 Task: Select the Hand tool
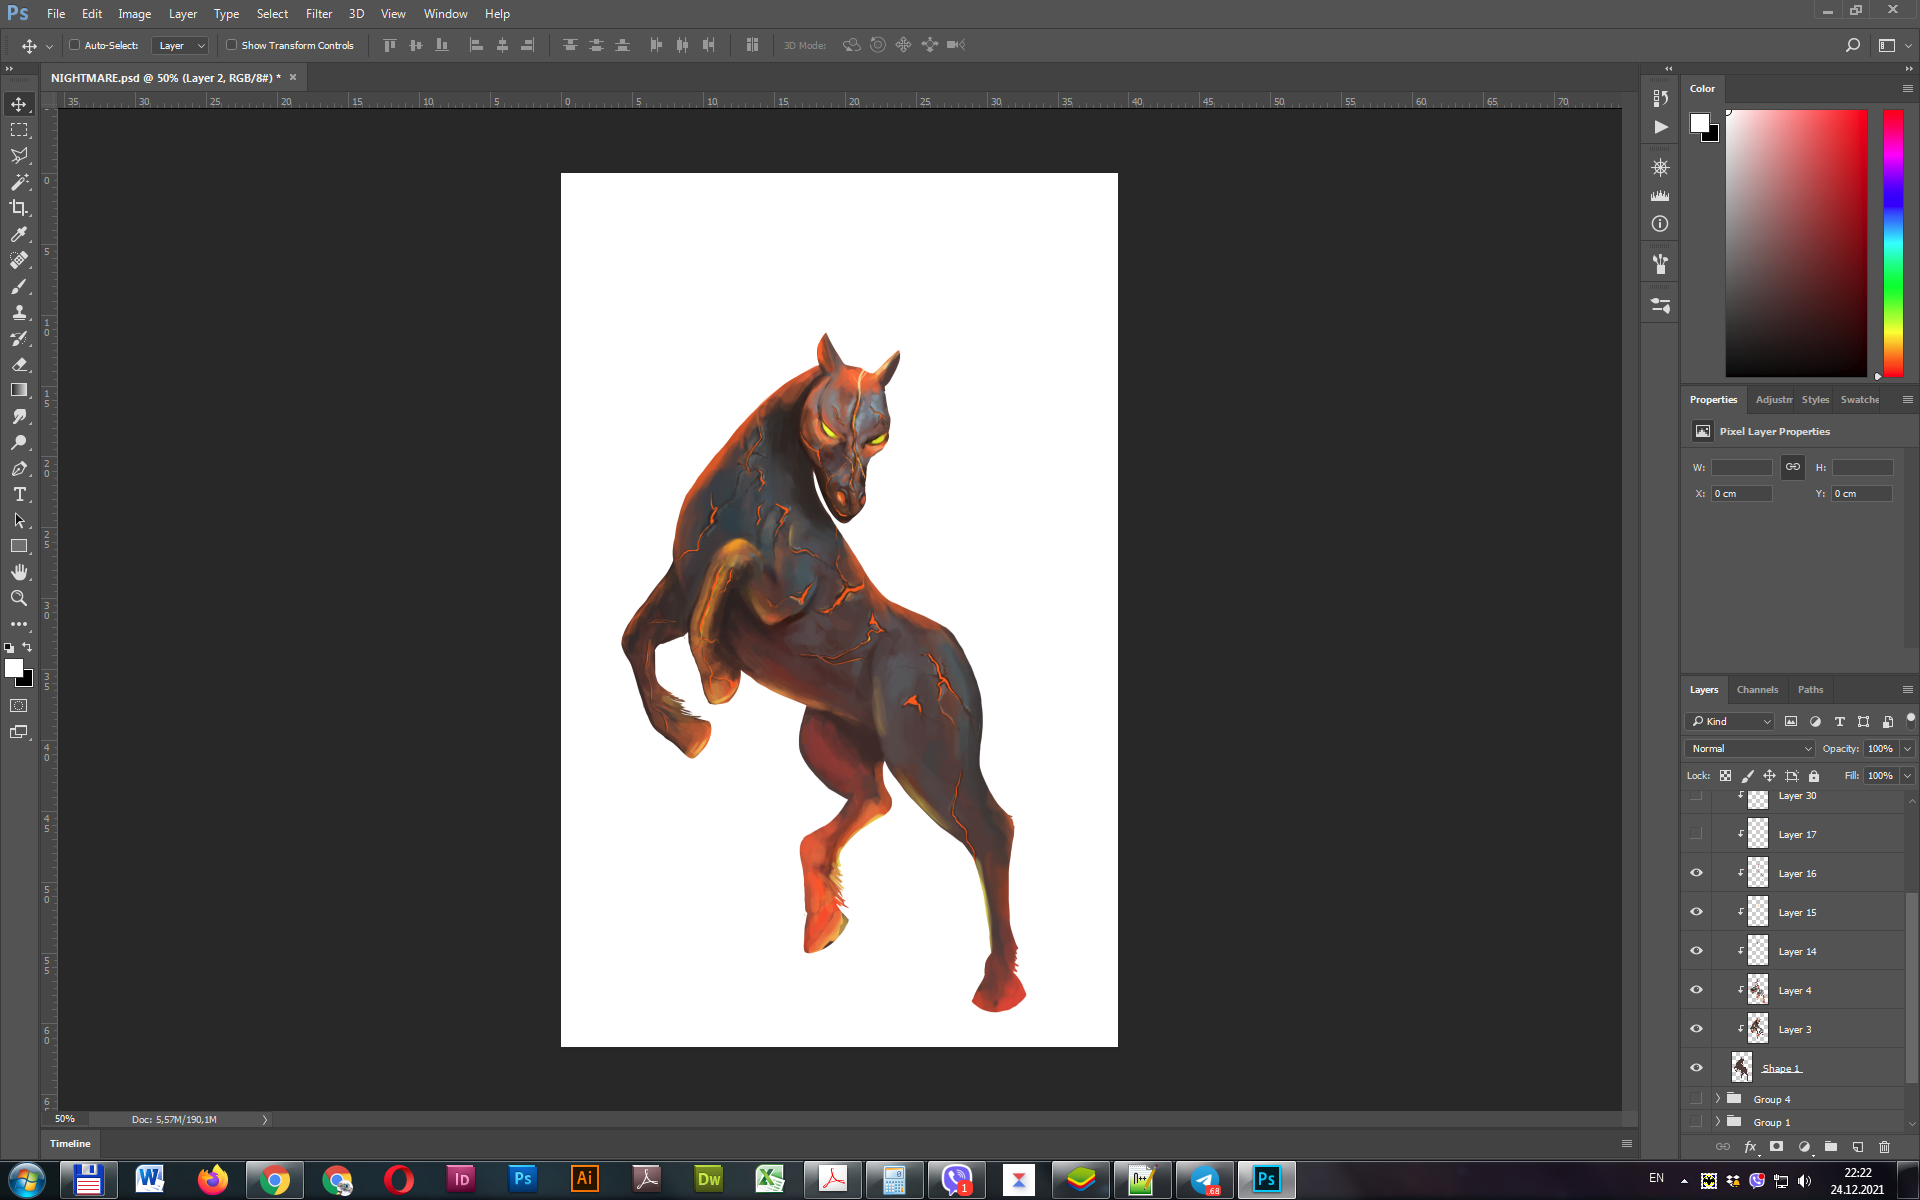click(19, 572)
